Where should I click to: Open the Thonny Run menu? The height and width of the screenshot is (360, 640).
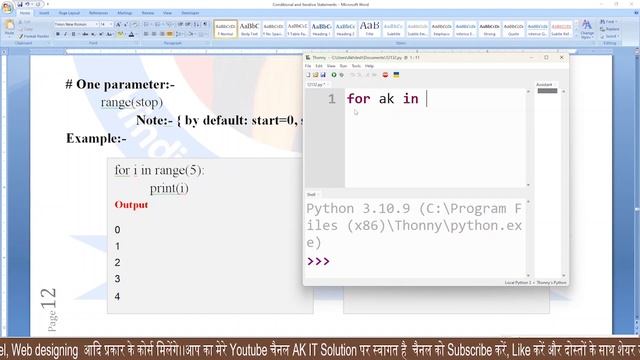point(343,66)
